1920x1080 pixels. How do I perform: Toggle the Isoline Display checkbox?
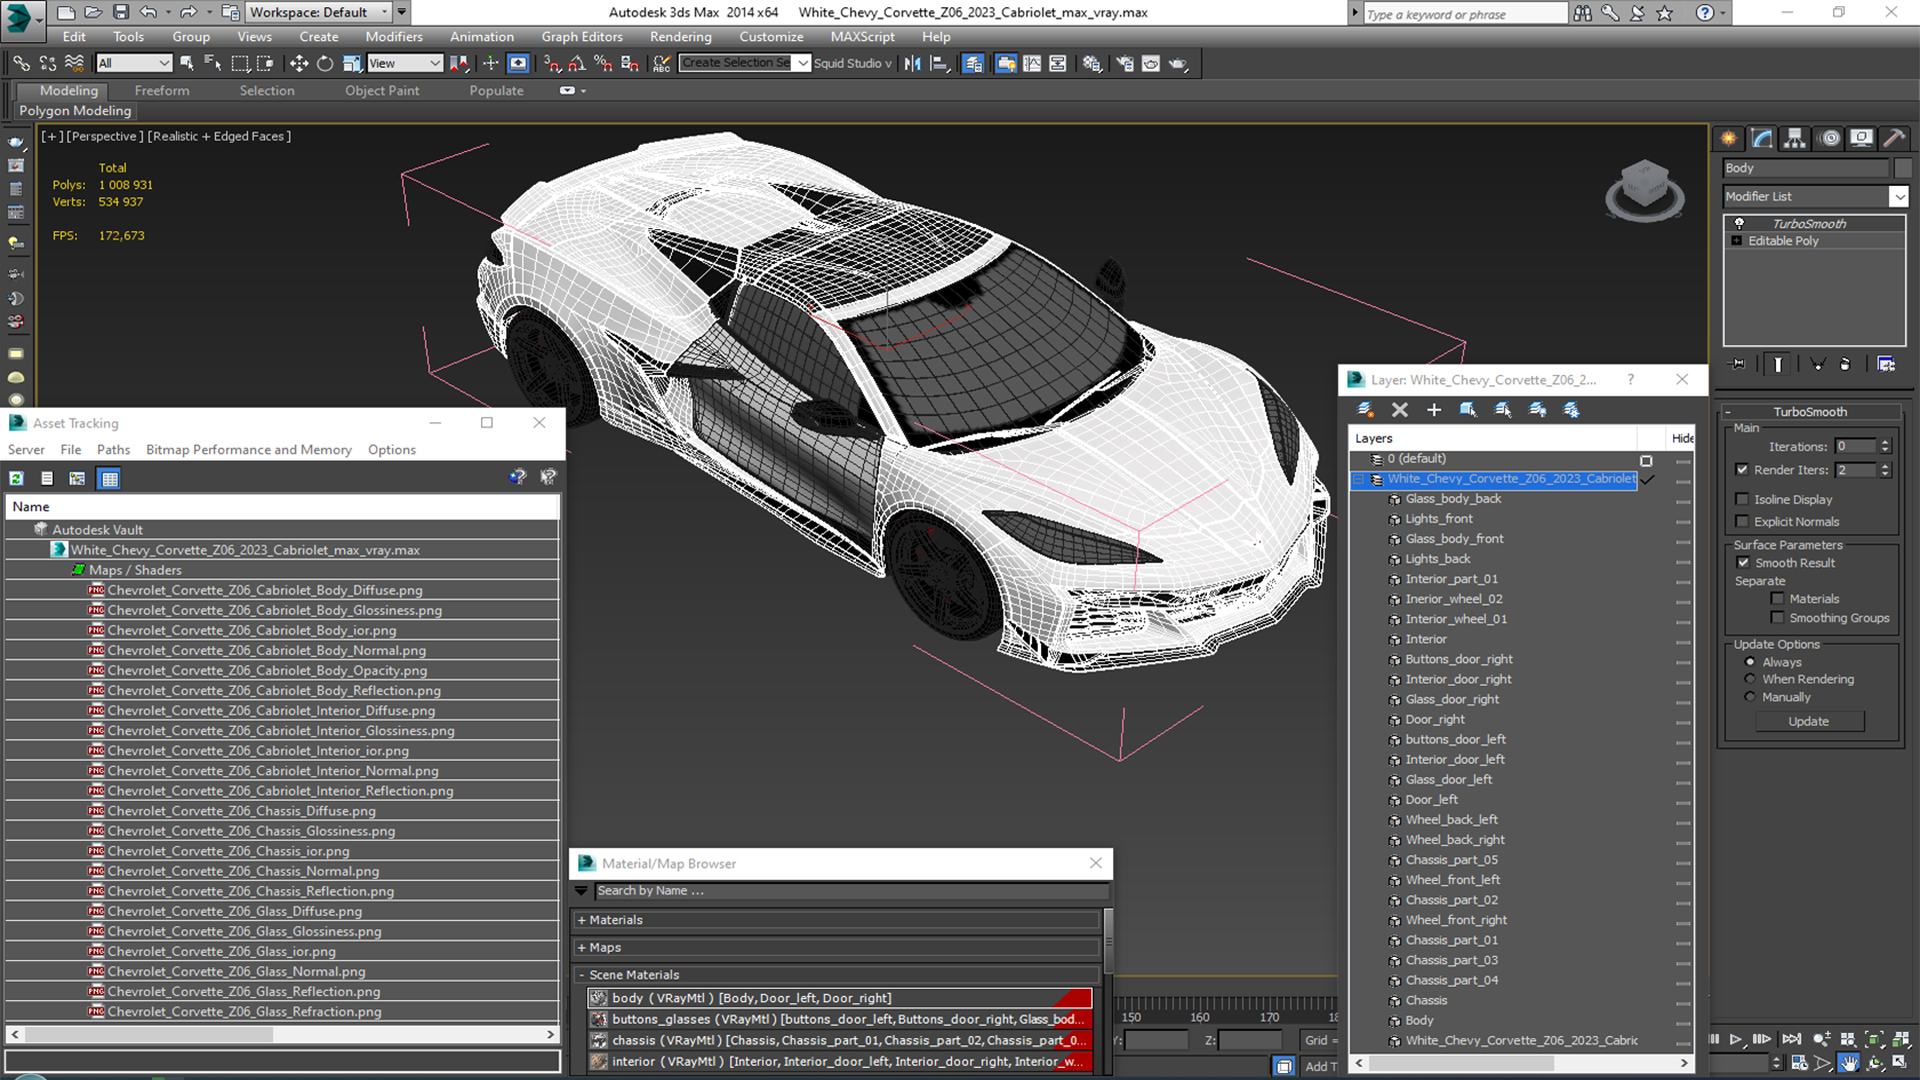(1743, 499)
